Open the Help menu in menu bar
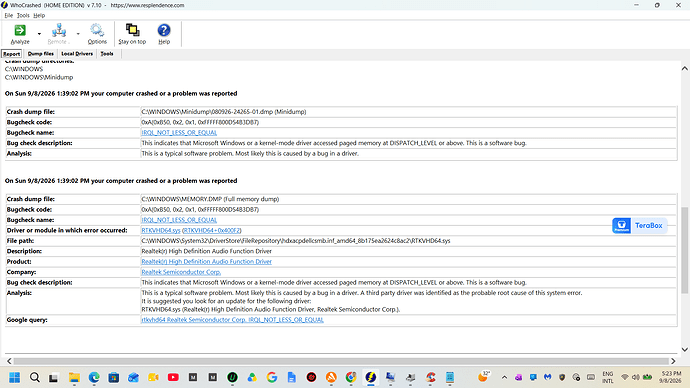This screenshot has height=388, width=690. click(39, 15)
